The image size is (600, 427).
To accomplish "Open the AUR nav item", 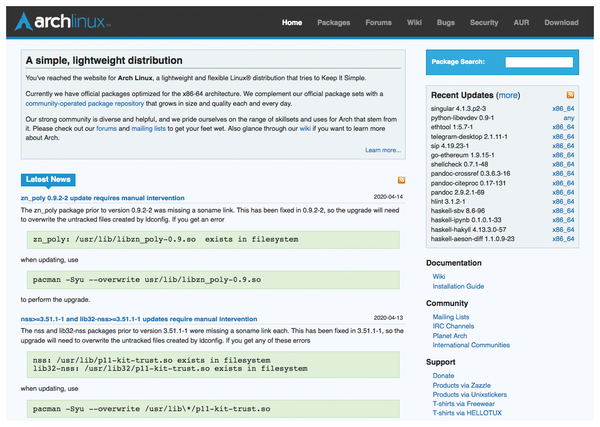I will pyautogui.click(x=521, y=23).
